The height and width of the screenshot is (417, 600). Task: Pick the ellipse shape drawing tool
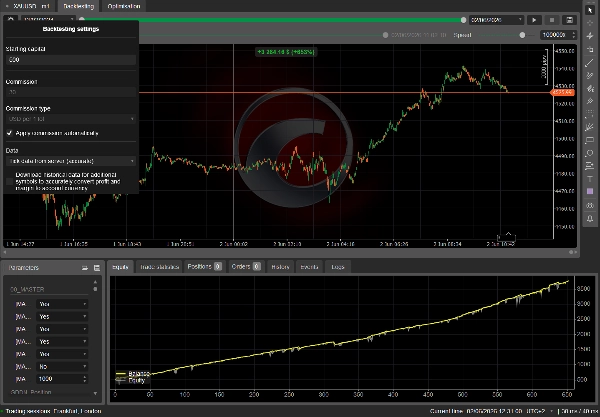(590, 153)
